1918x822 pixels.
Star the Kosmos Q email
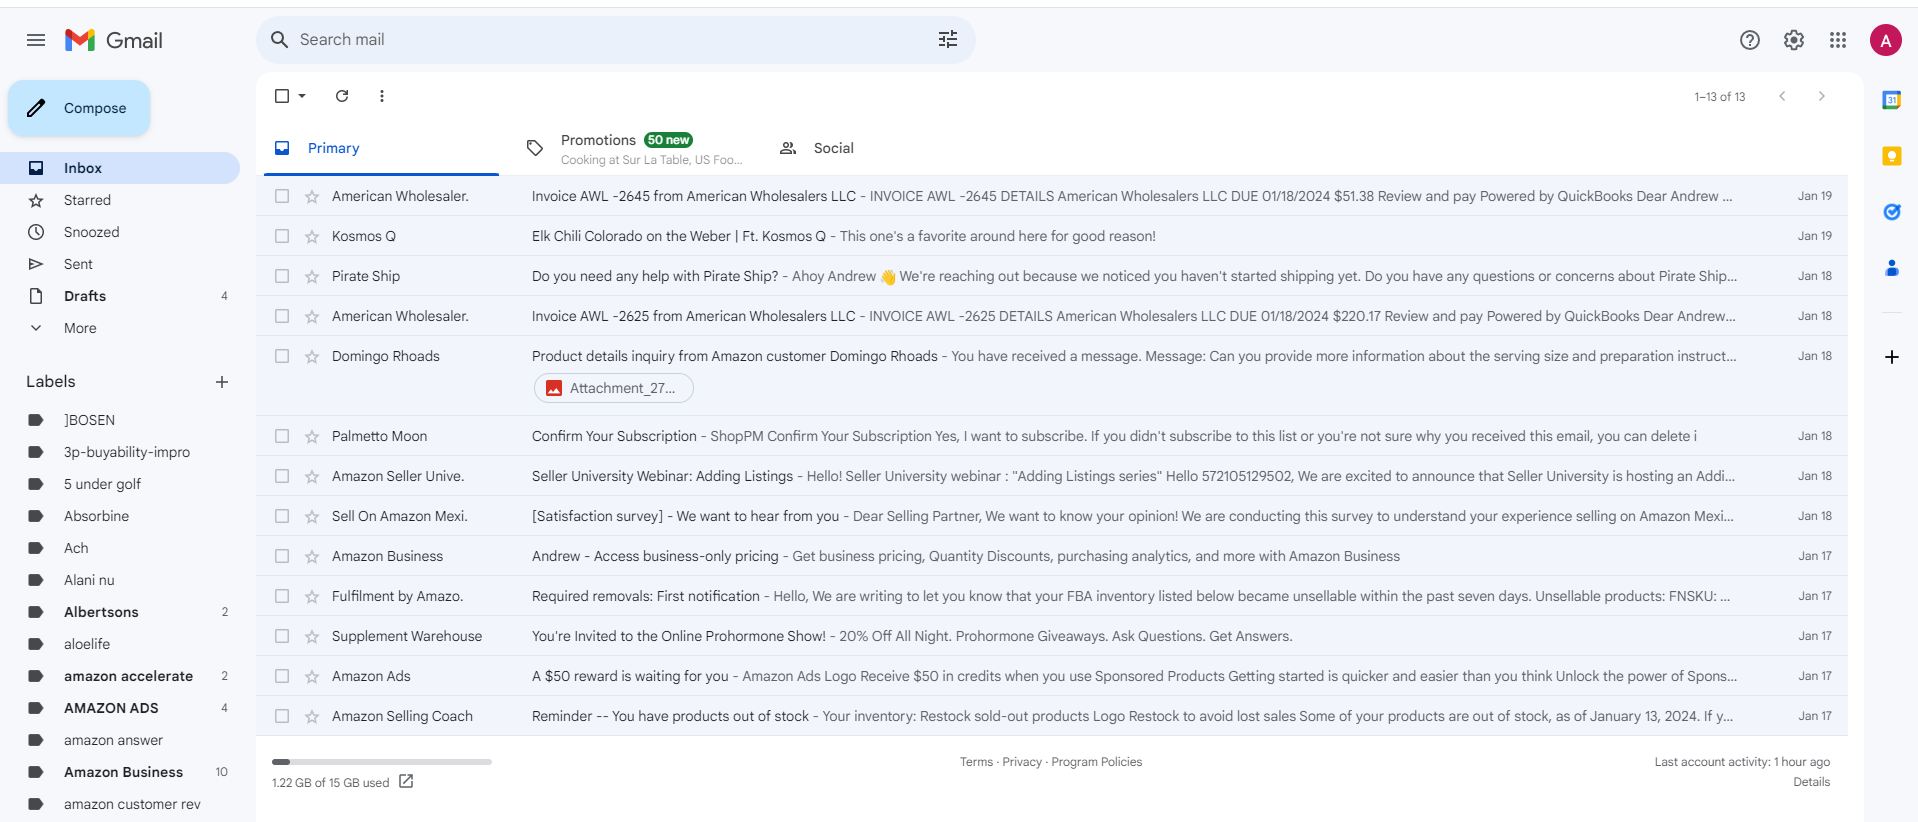(x=312, y=236)
